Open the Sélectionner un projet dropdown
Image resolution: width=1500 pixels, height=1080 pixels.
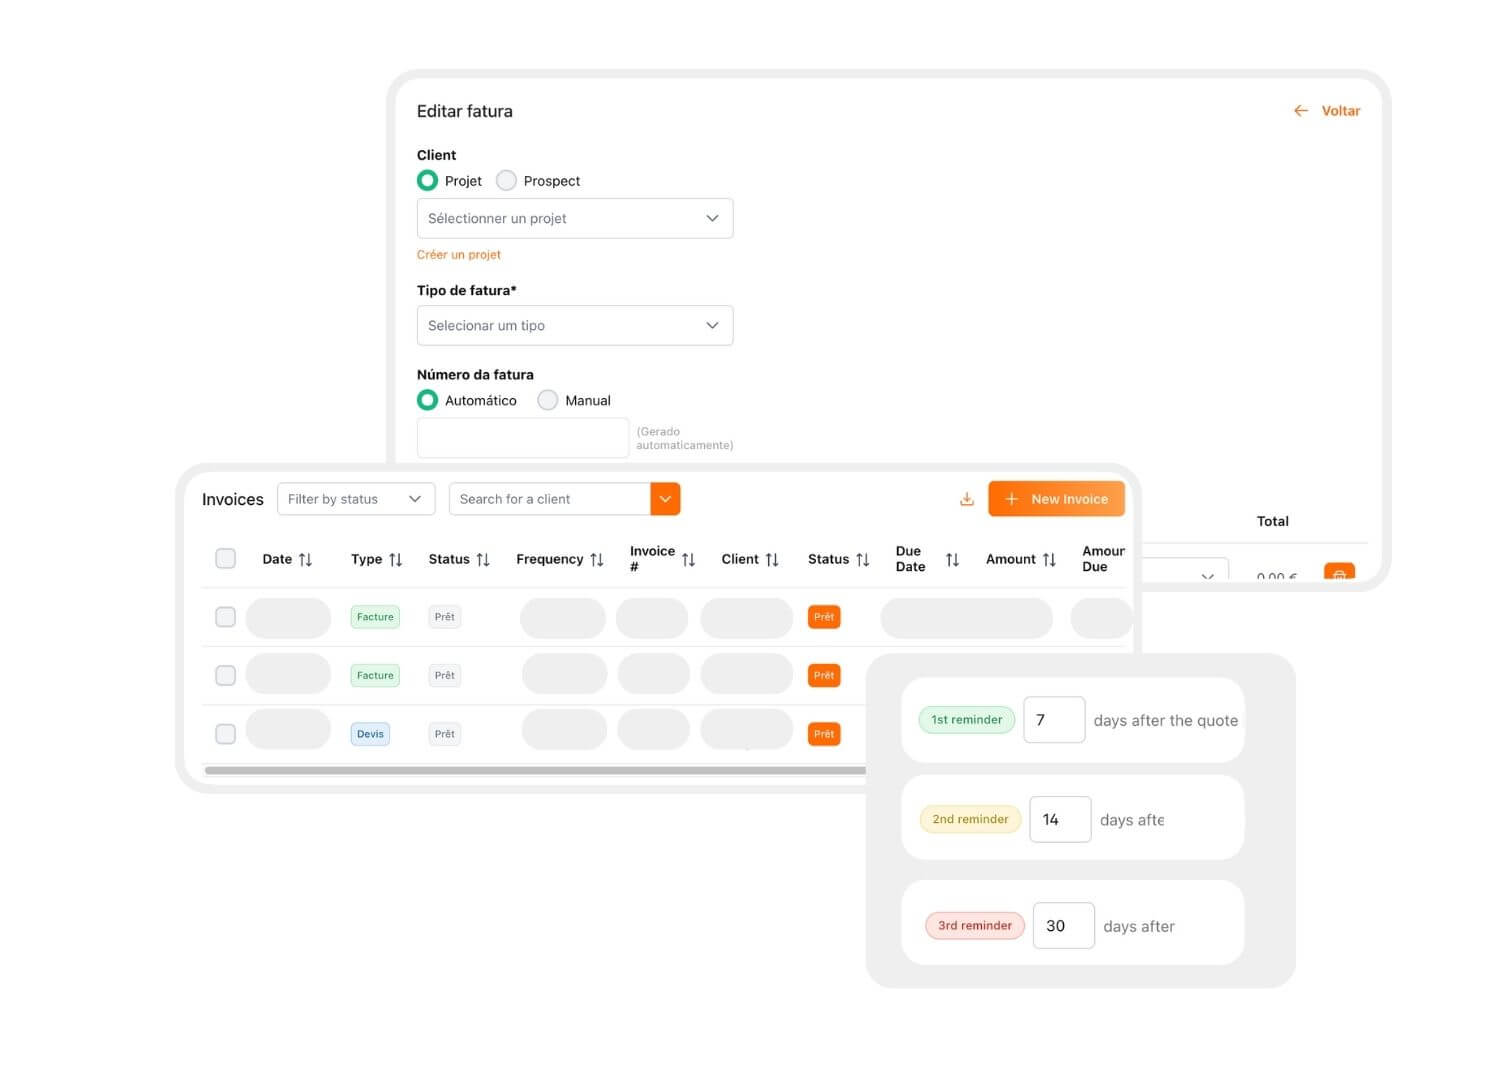(575, 218)
